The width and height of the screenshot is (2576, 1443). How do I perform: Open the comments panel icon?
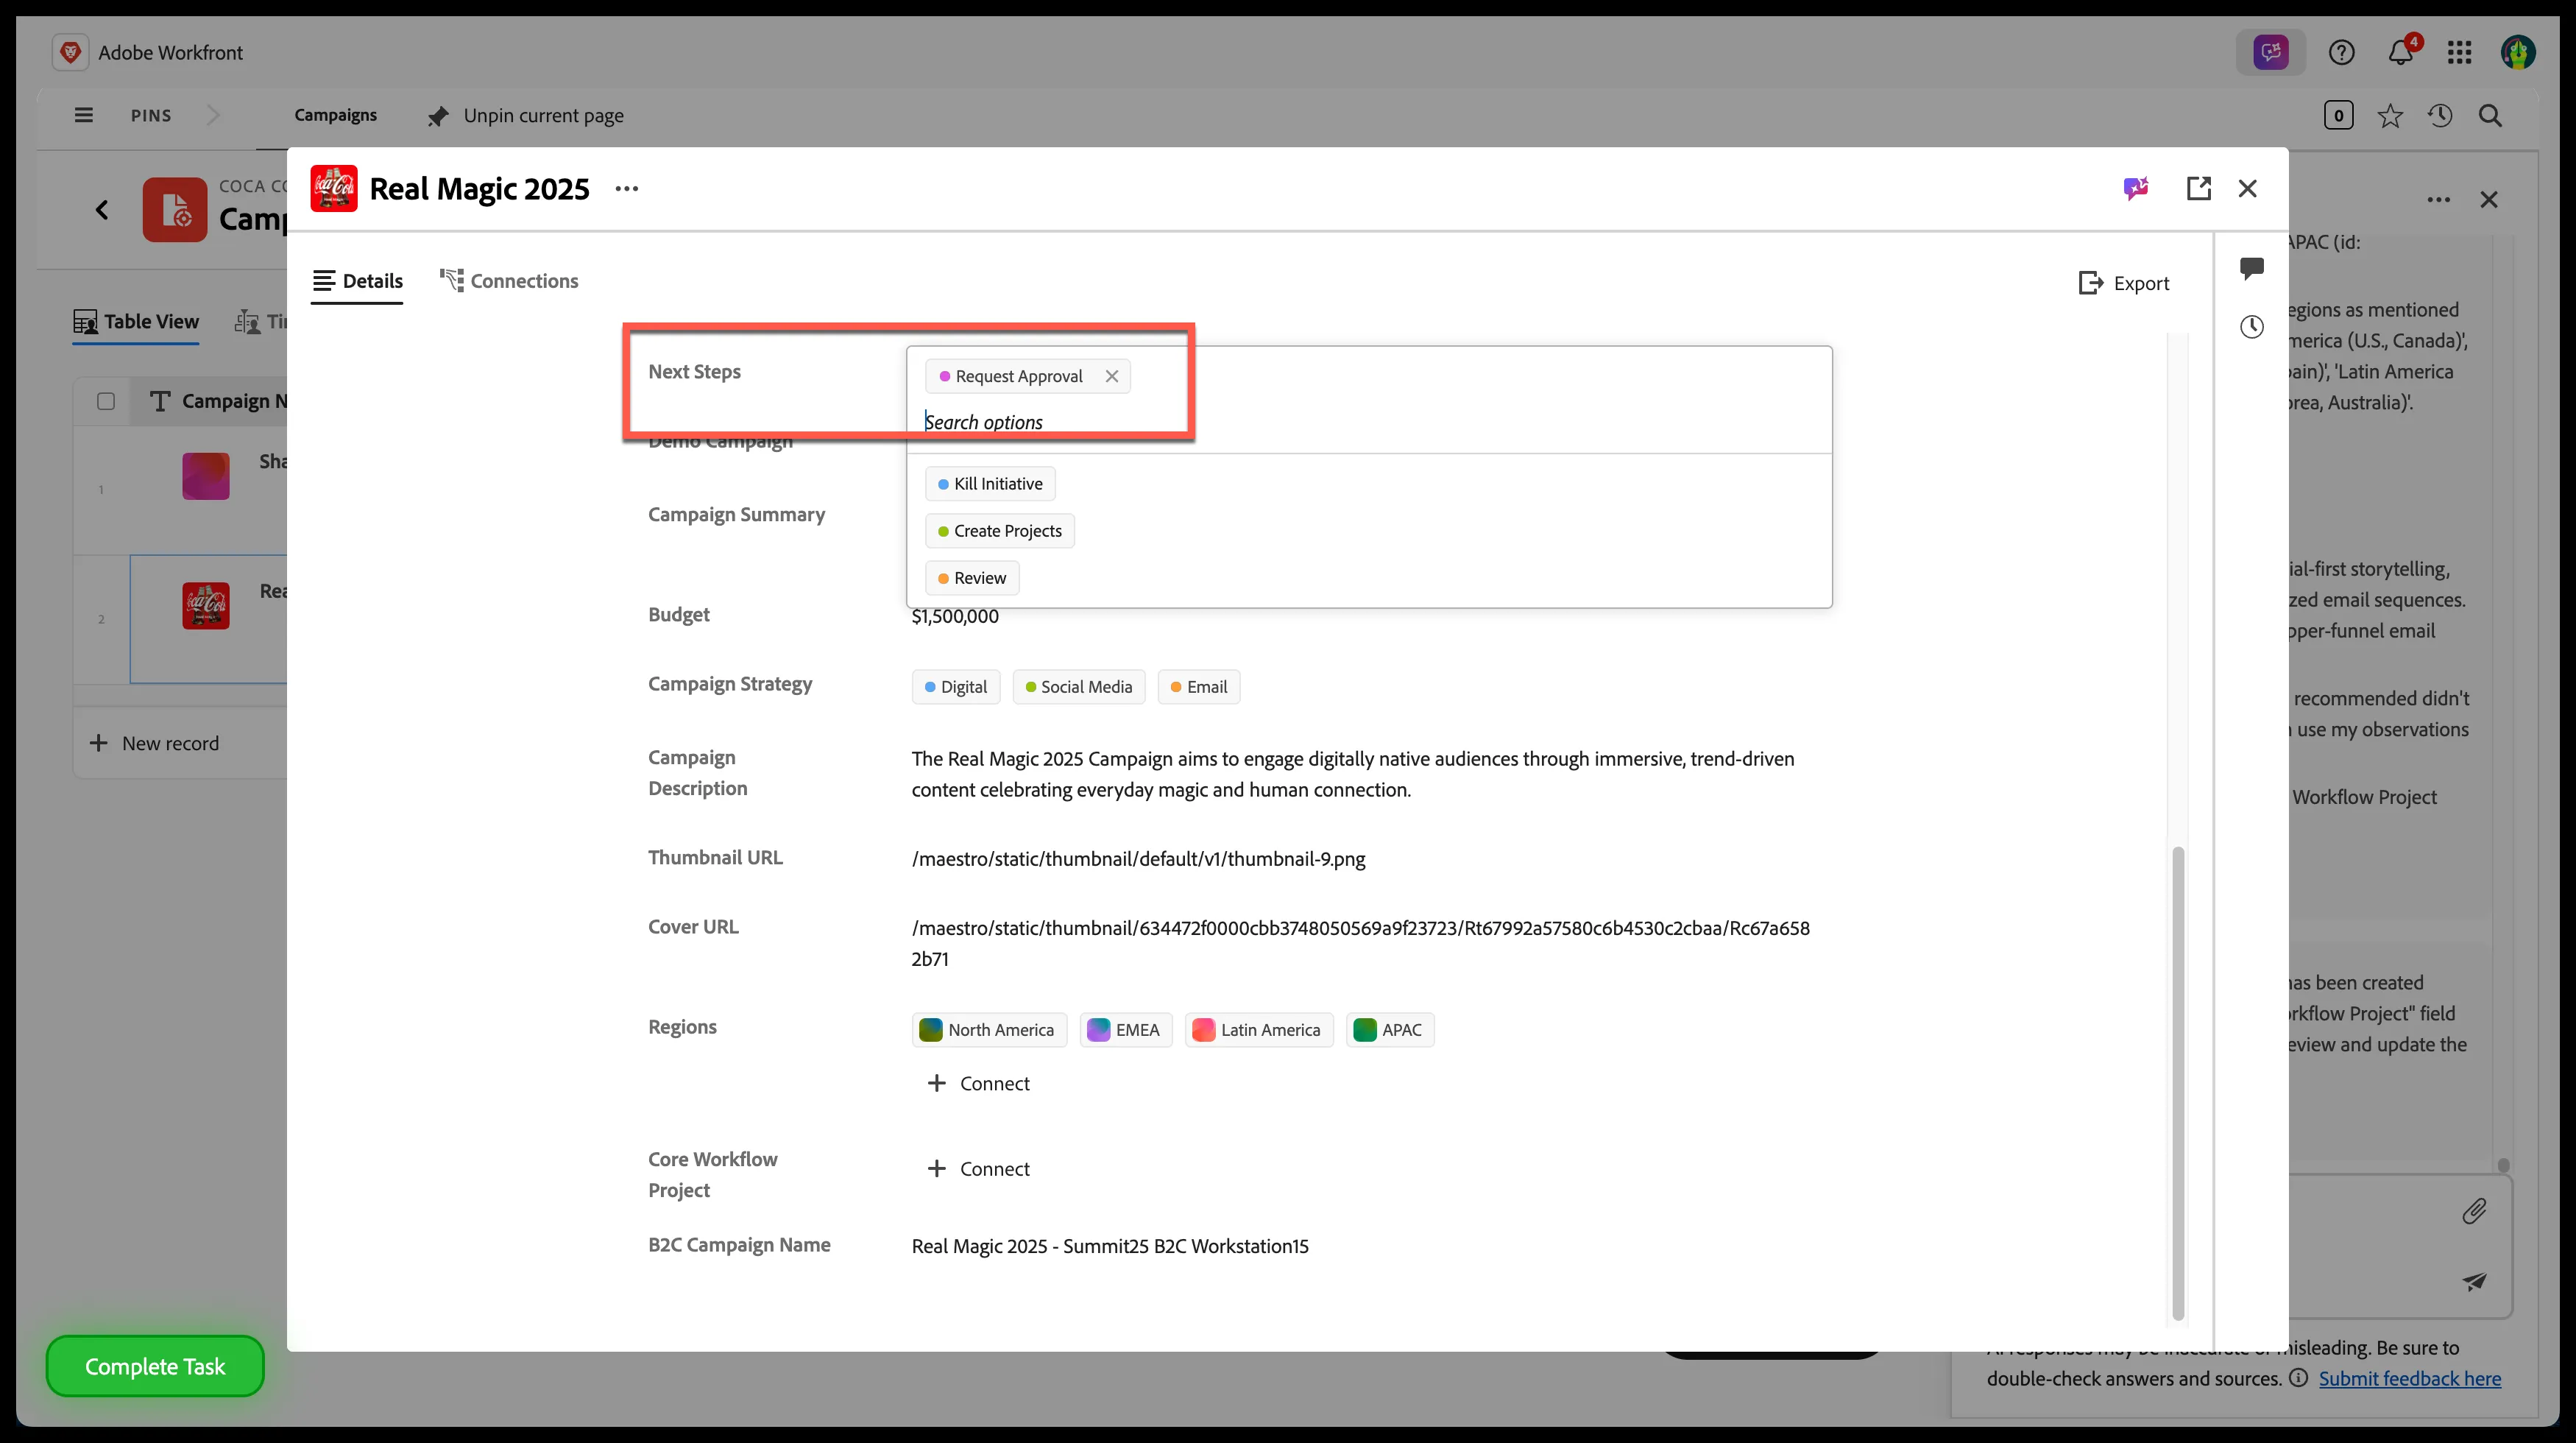pyautogui.click(x=2251, y=268)
